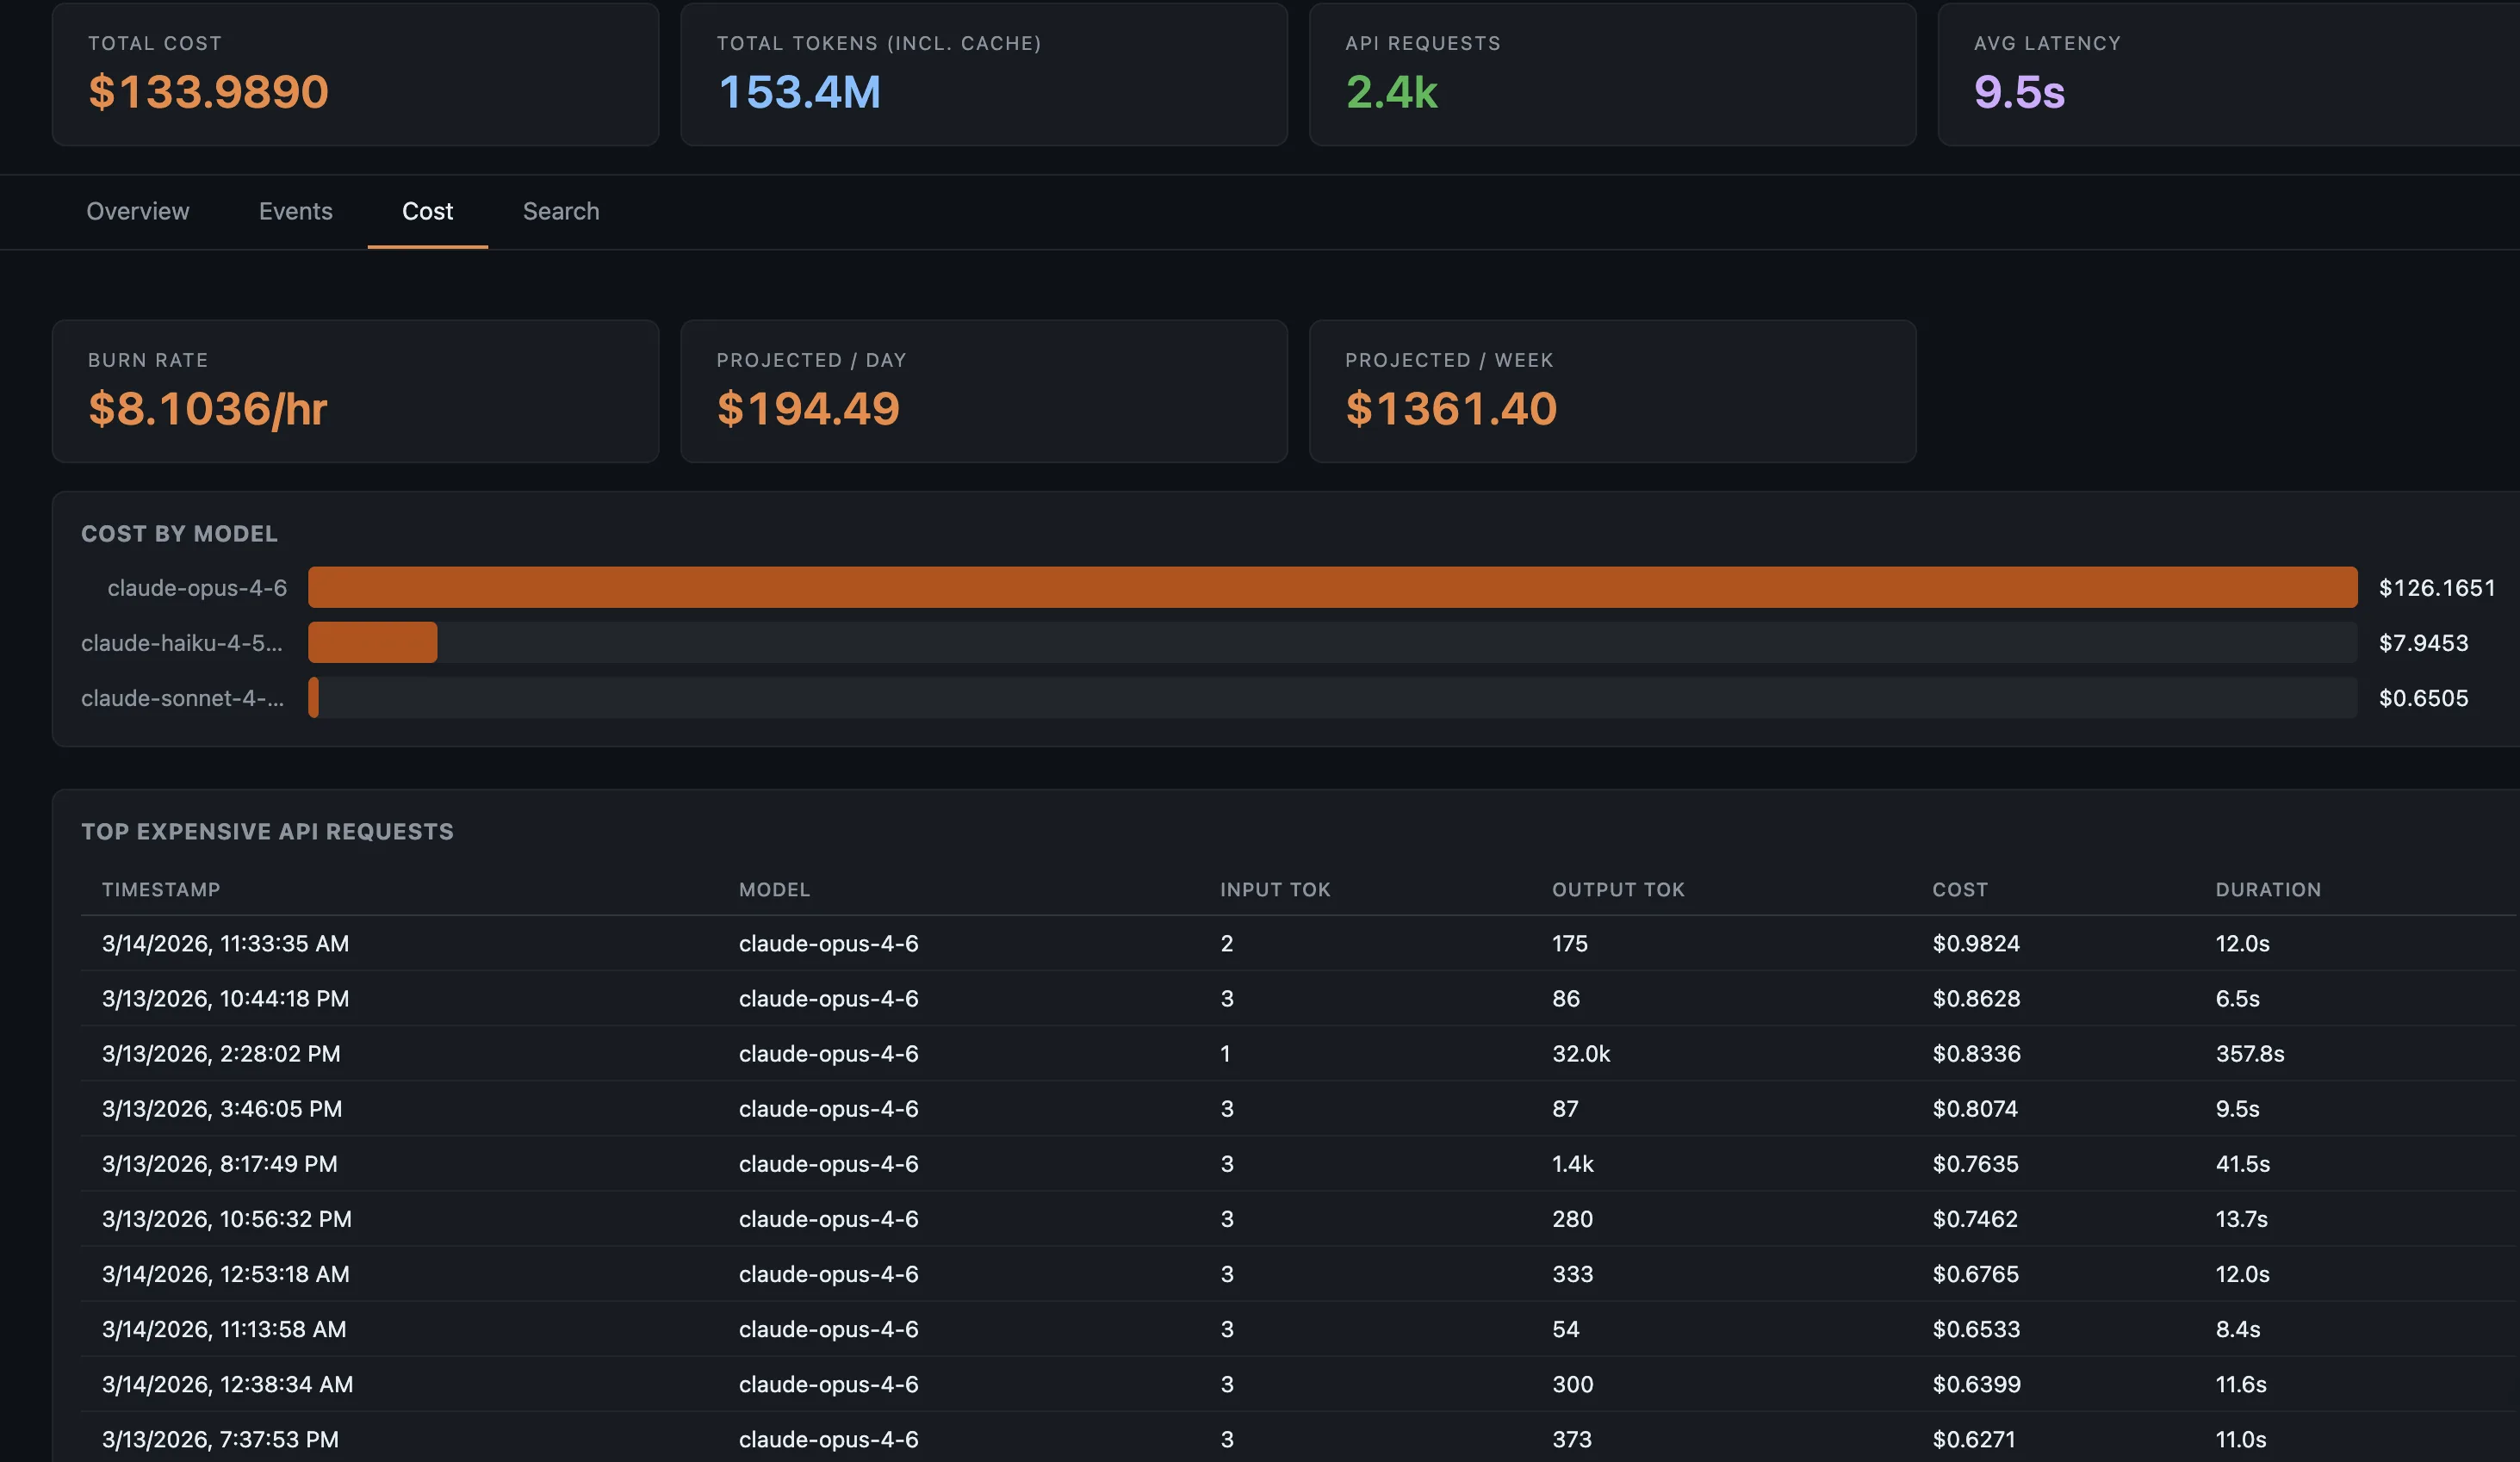Select the Cost tab

click(x=427, y=211)
